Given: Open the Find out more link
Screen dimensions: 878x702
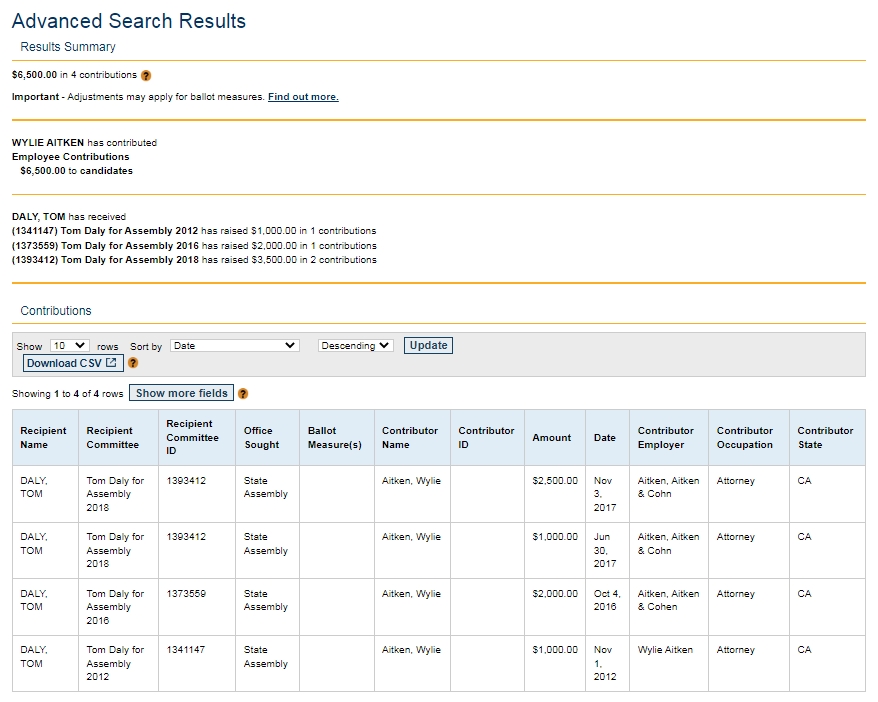Looking at the screenshot, I should click(303, 97).
